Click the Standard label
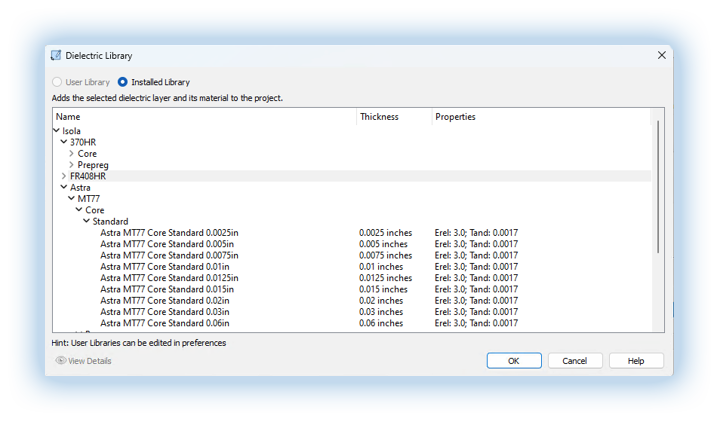The height and width of the screenshot is (421, 719). tap(111, 221)
